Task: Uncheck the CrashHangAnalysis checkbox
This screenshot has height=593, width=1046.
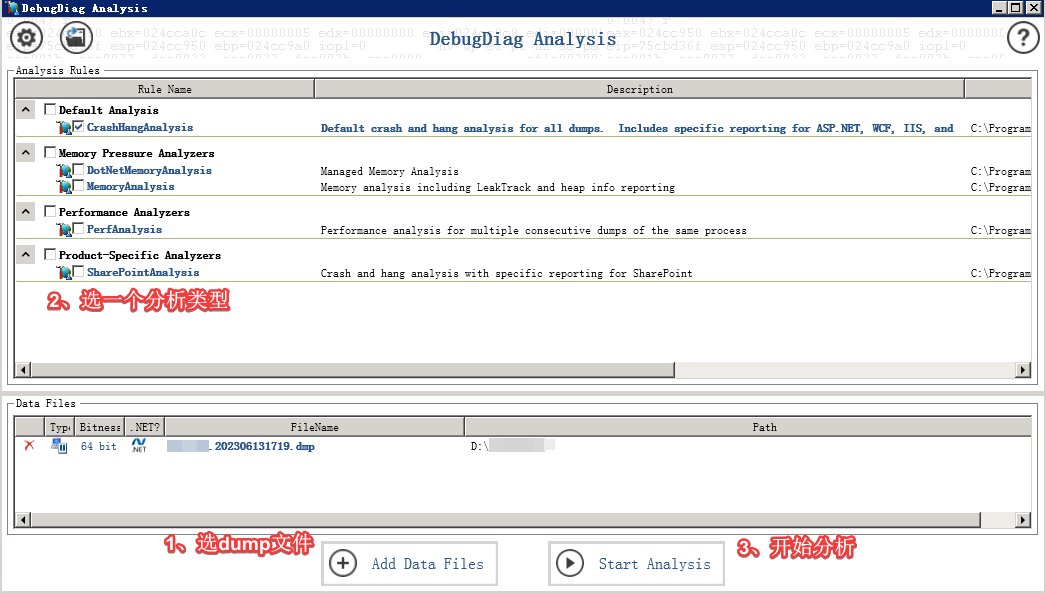Action: 78,126
